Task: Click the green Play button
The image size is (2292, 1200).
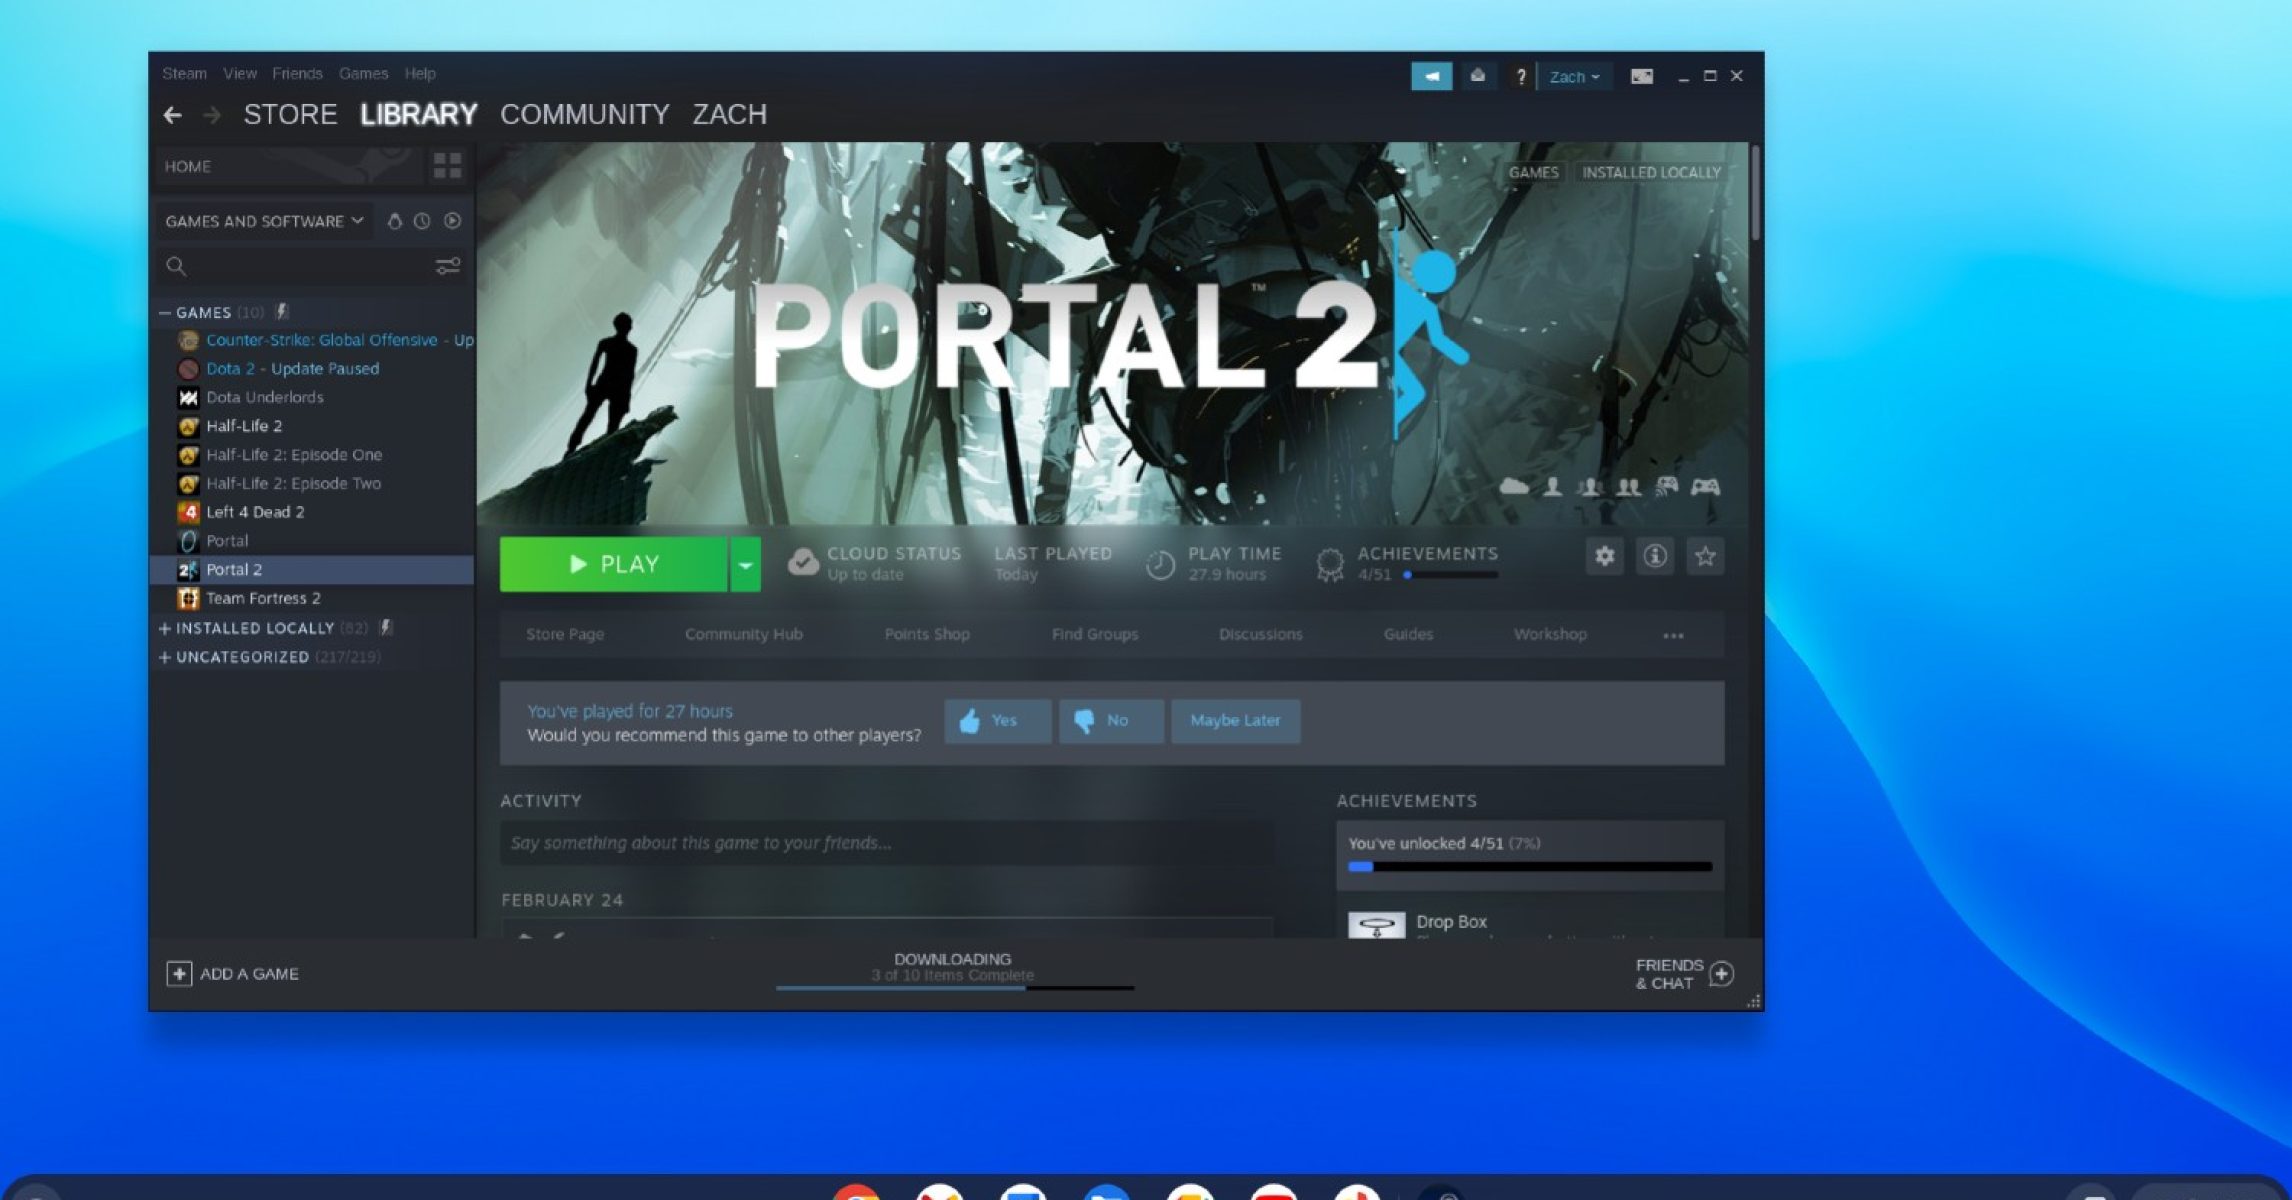Action: (613, 565)
